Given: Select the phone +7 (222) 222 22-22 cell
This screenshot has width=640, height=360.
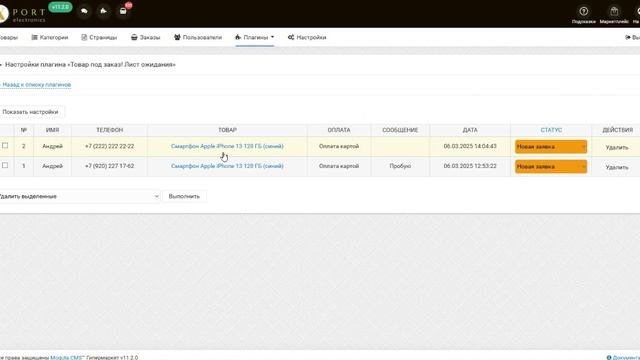Looking at the screenshot, I should (x=109, y=146).
